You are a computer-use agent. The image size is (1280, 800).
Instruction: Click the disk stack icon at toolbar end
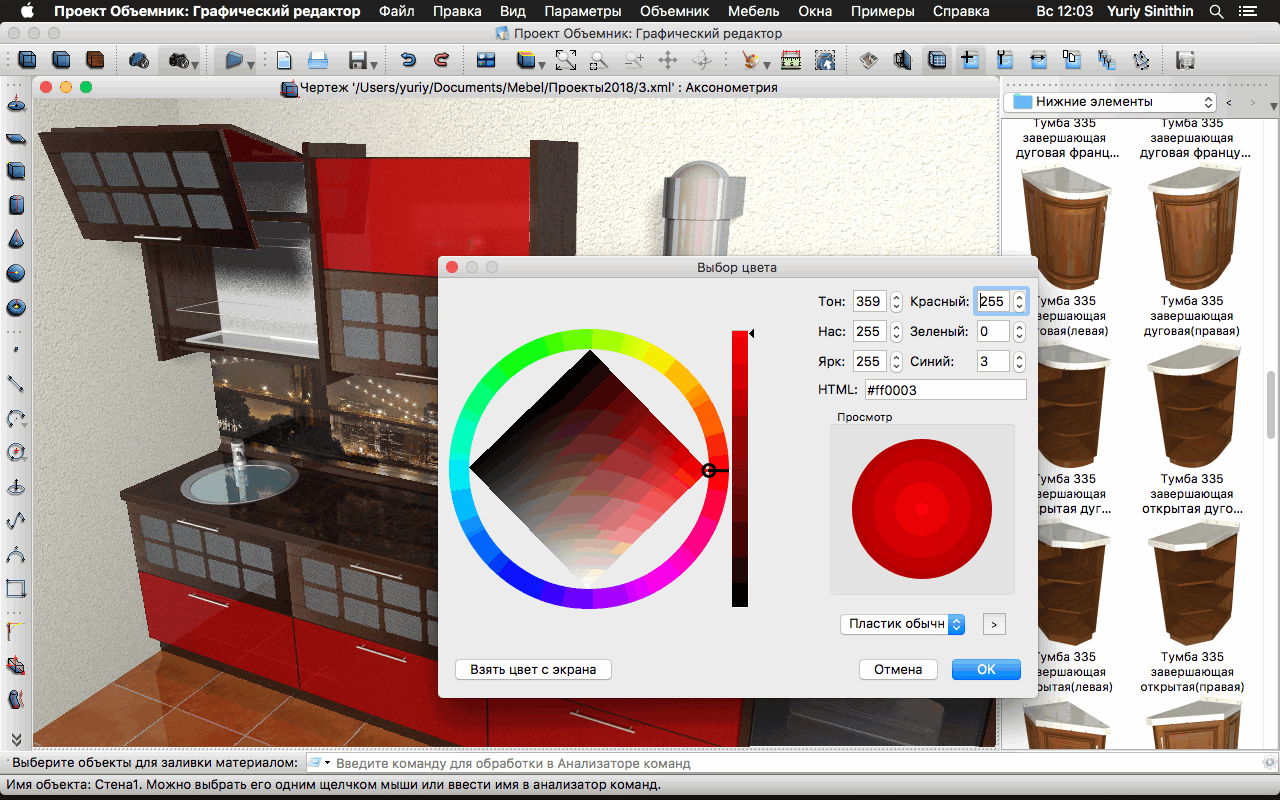coord(1185,60)
